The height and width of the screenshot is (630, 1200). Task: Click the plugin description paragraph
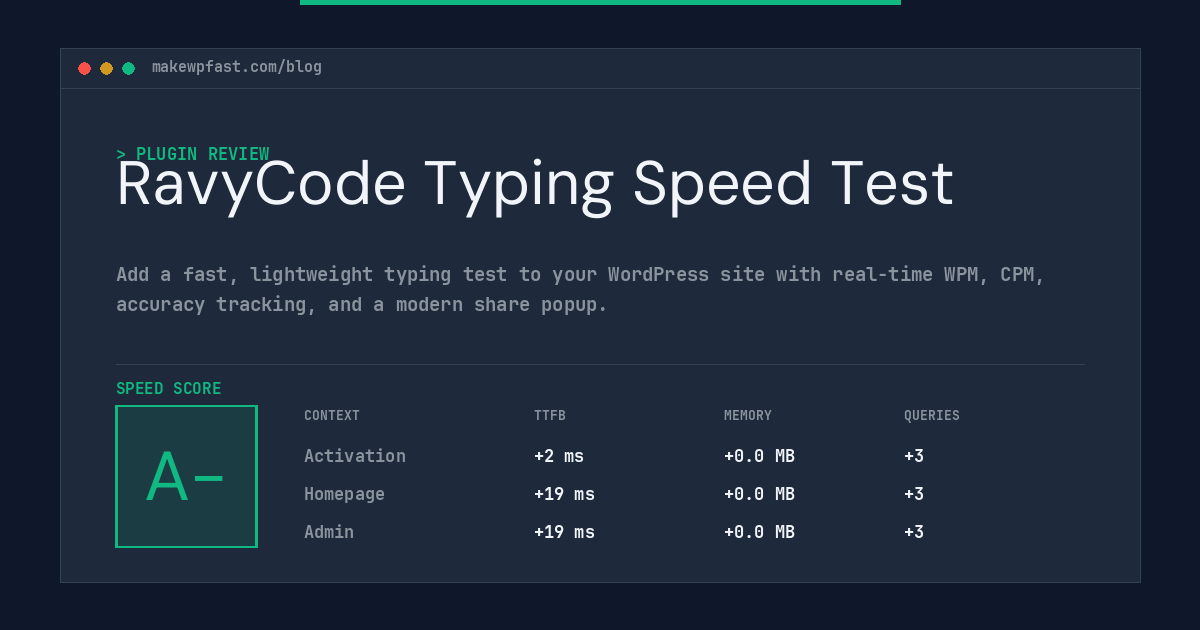pyautogui.click(x=580, y=289)
